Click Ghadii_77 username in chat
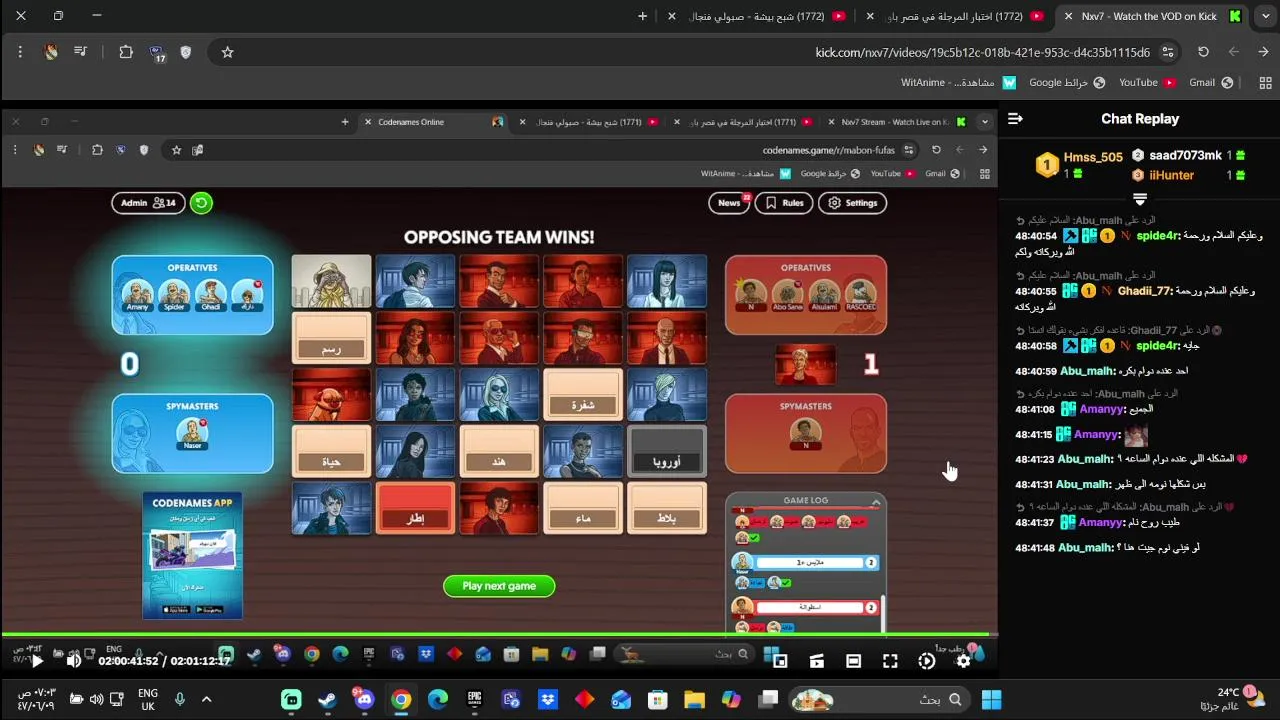Screen dimensions: 1280x720 tap(1144, 291)
